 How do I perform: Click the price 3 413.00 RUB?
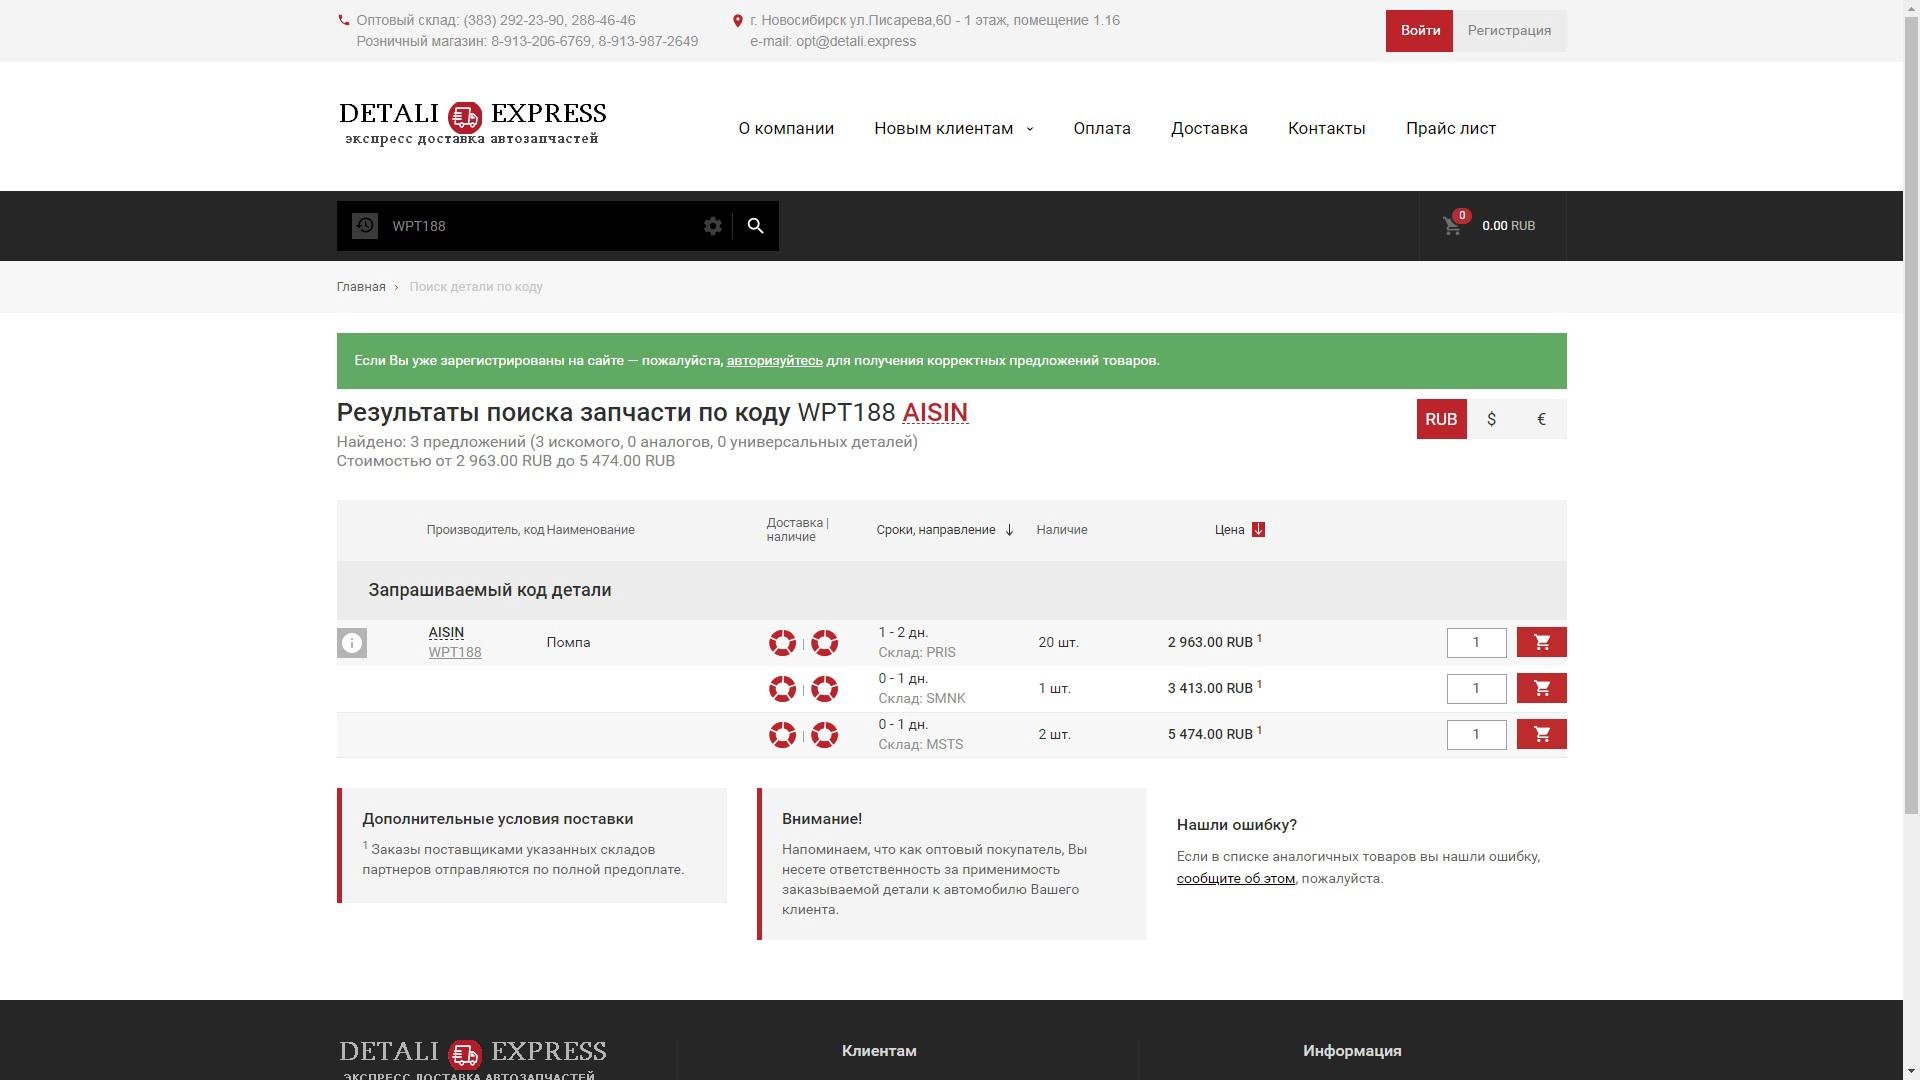pyautogui.click(x=1210, y=688)
